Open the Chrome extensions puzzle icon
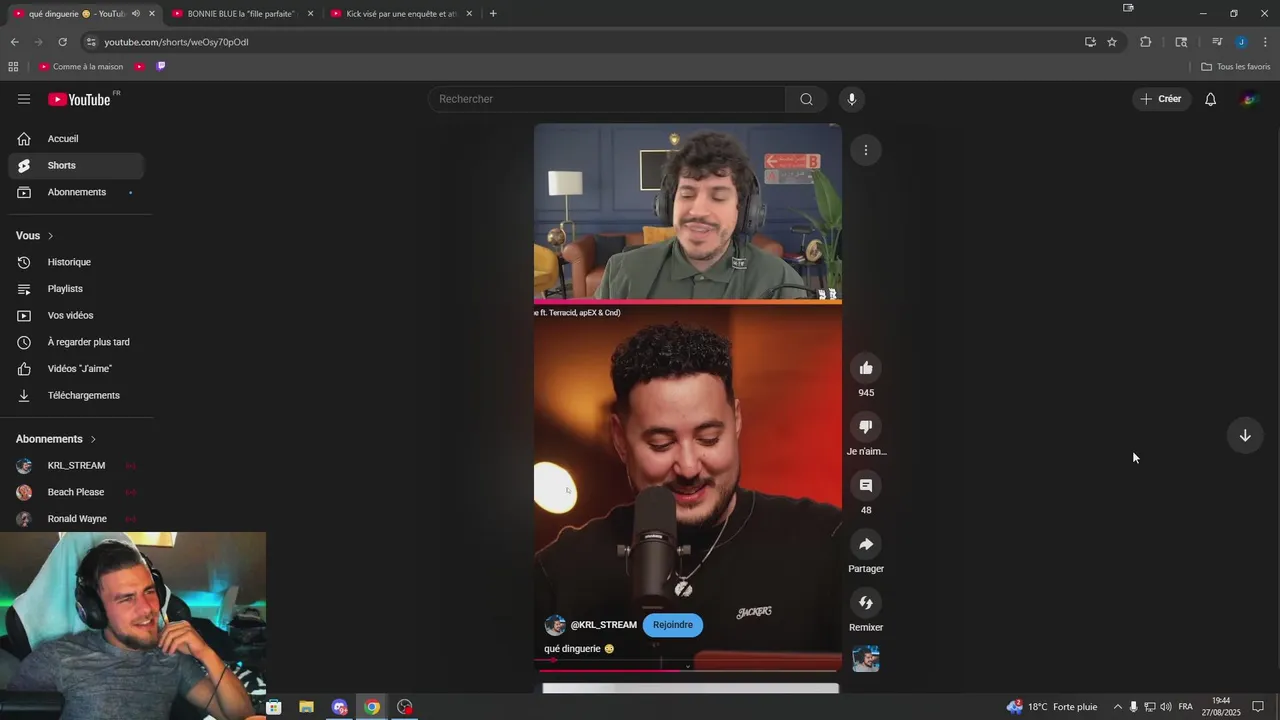Viewport: 1280px width, 720px height. pyautogui.click(x=1145, y=42)
